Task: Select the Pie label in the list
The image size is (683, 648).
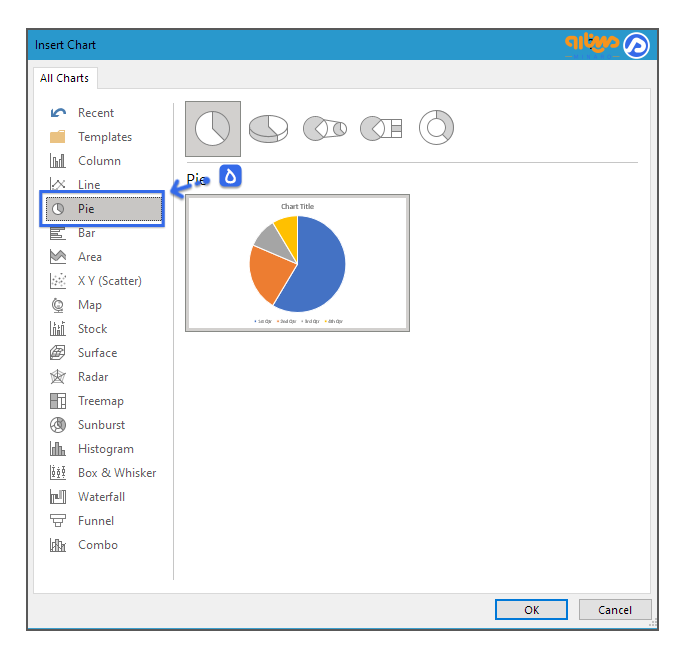Action: point(86,209)
